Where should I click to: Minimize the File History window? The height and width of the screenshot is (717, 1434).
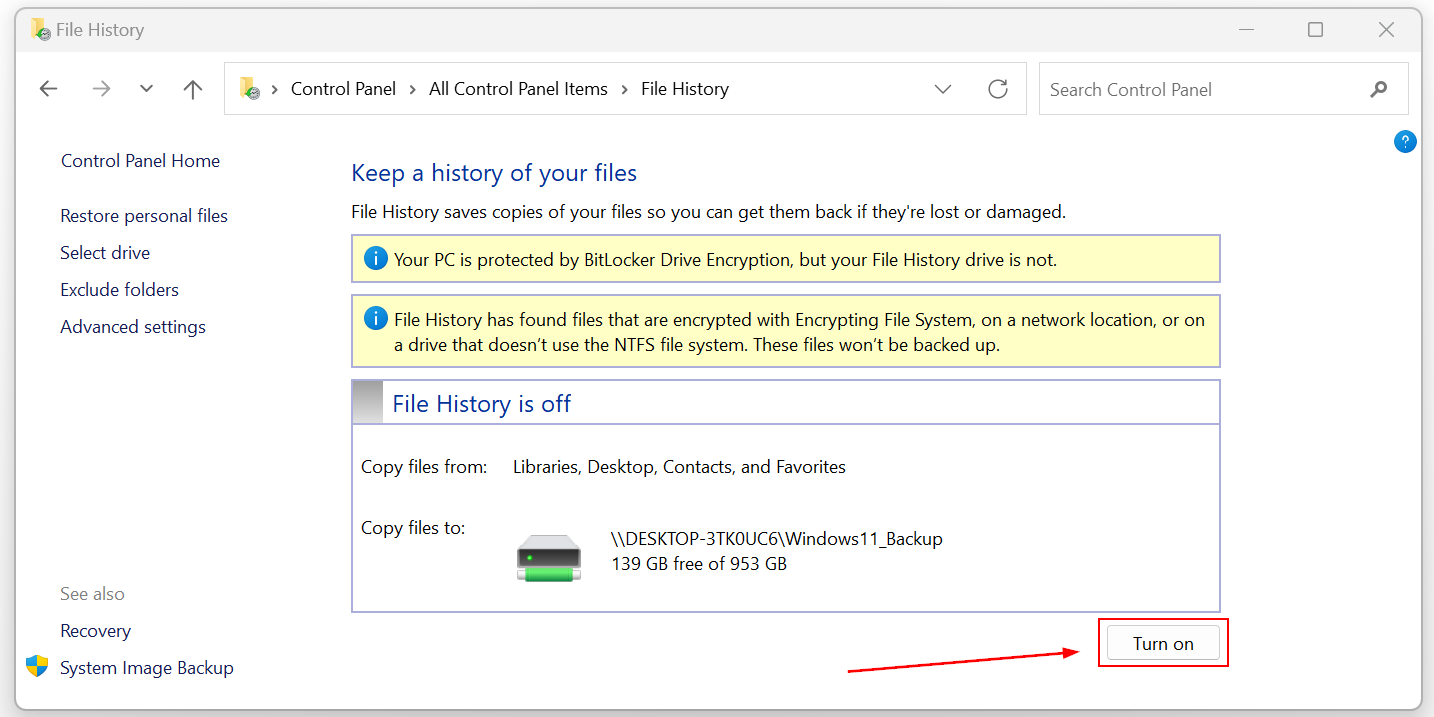[x=1245, y=30]
